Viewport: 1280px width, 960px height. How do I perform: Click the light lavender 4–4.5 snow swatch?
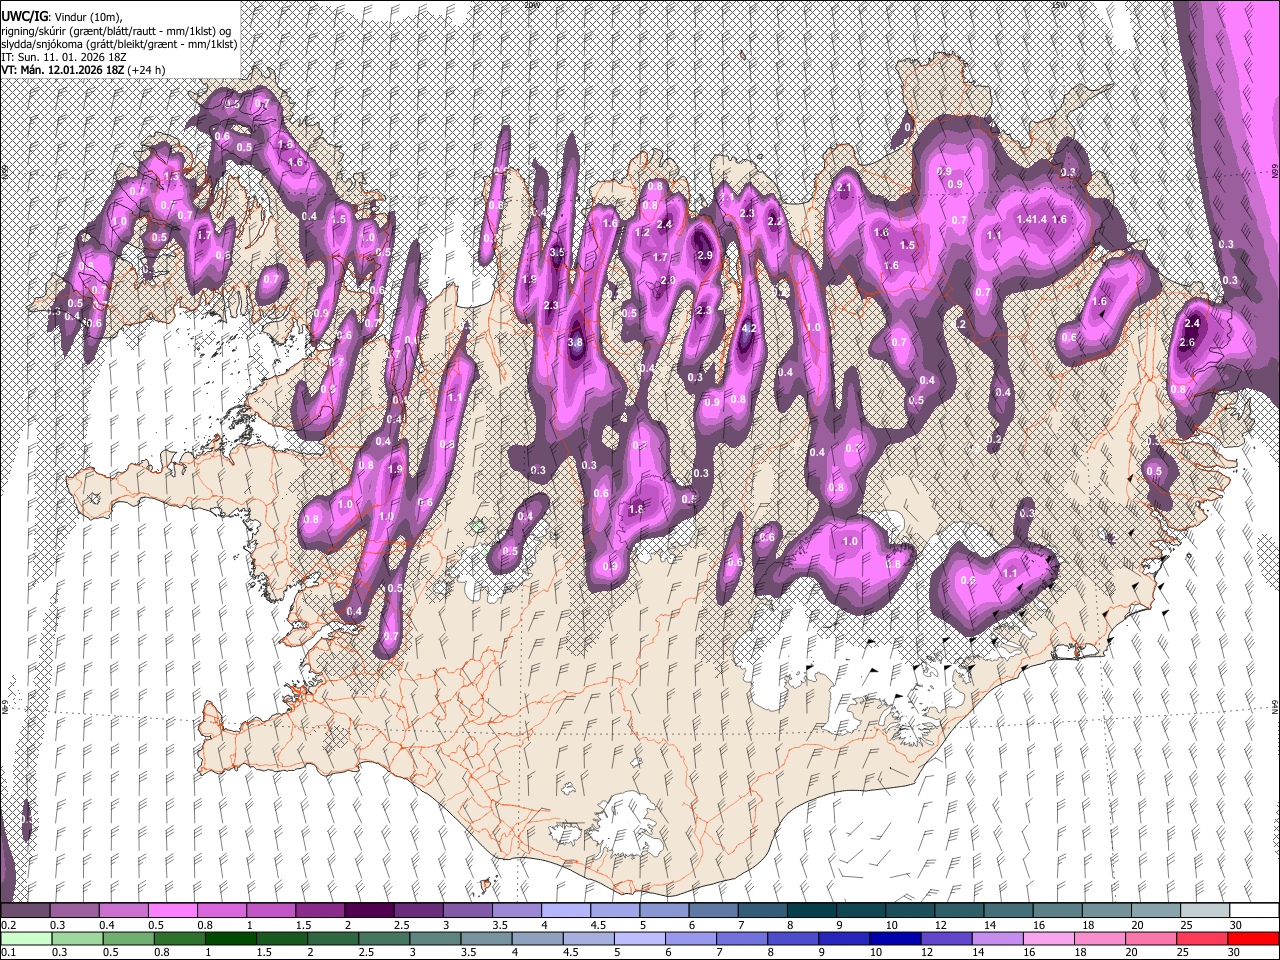(564, 911)
